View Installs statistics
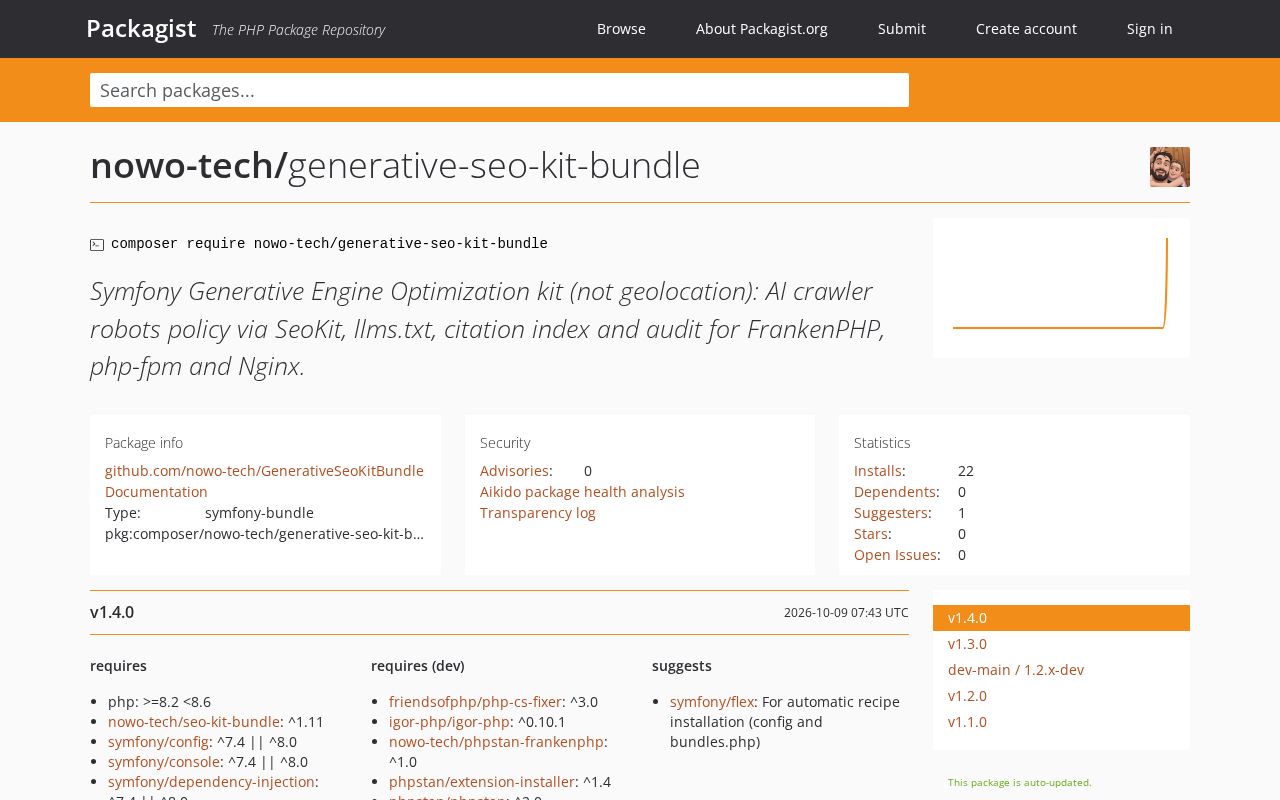The image size is (1280, 800). 878,471
